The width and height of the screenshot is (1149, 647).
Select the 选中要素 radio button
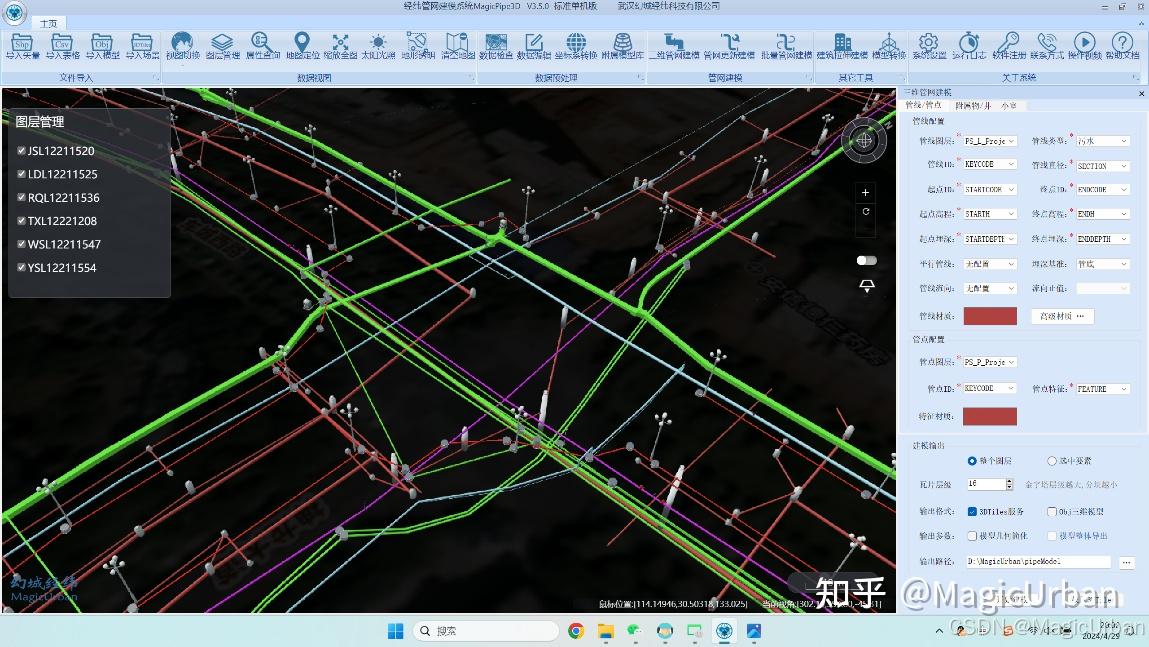click(1053, 461)
